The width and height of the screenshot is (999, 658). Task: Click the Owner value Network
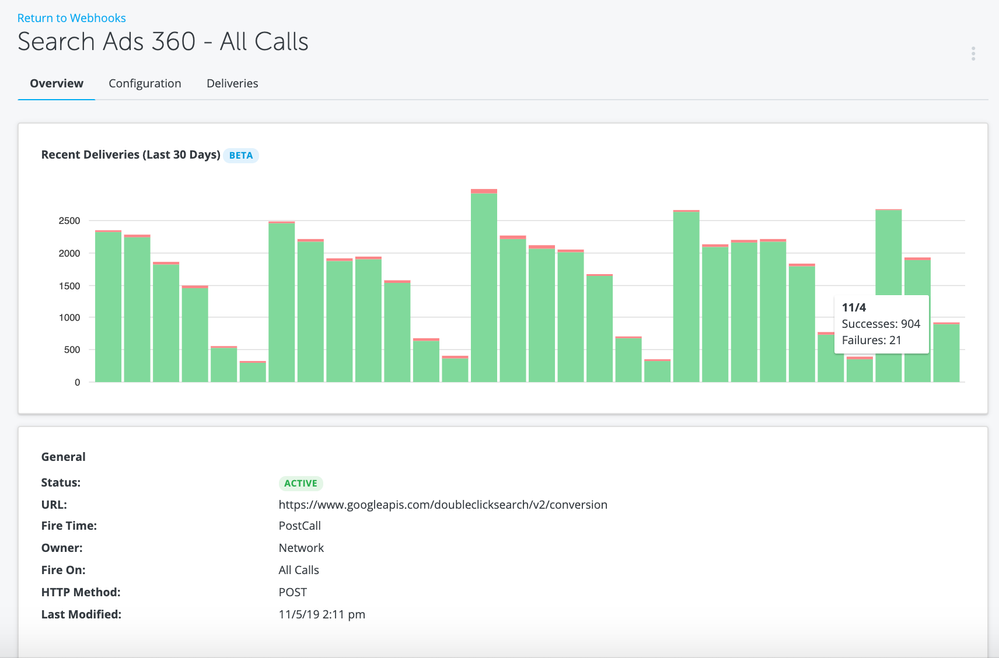point(301,548)
